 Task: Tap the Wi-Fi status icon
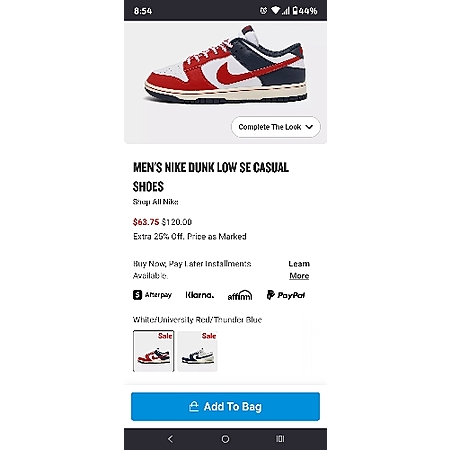click(x=275, y=11)
